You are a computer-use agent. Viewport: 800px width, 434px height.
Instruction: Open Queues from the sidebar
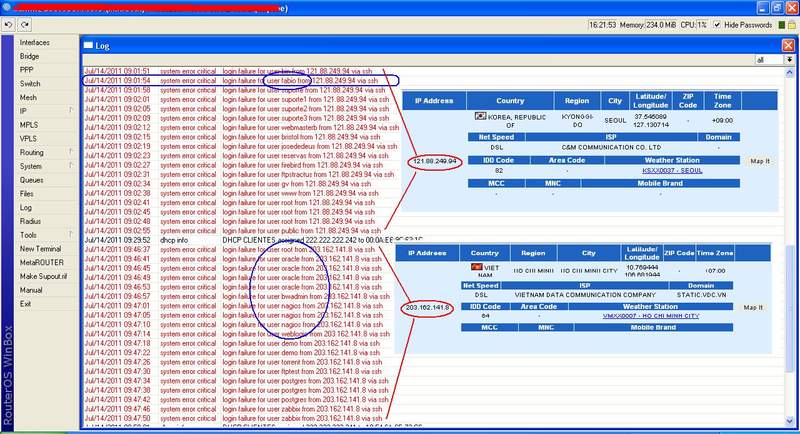(x=31, y=180)
